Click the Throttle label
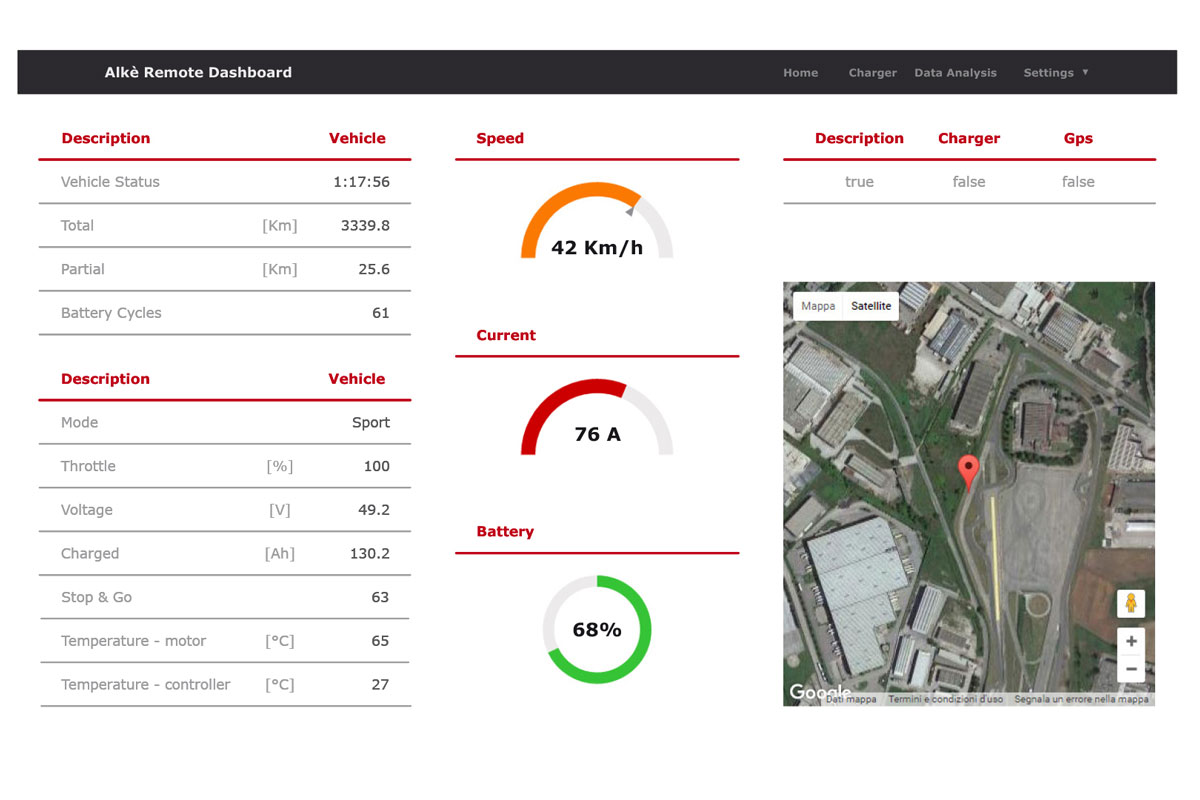 click(x=88, y=467)
